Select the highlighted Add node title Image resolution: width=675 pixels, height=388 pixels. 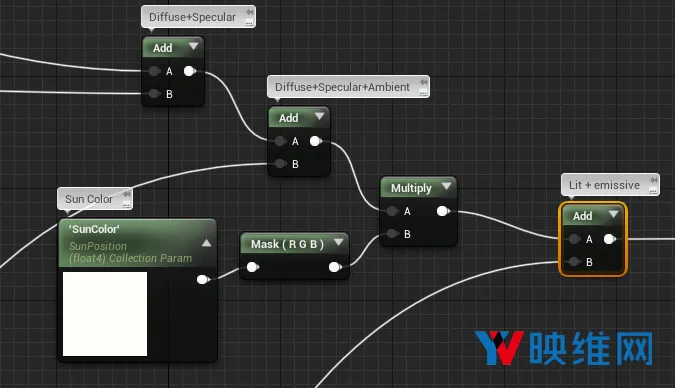pyautogui.click(x=582, y=216)
